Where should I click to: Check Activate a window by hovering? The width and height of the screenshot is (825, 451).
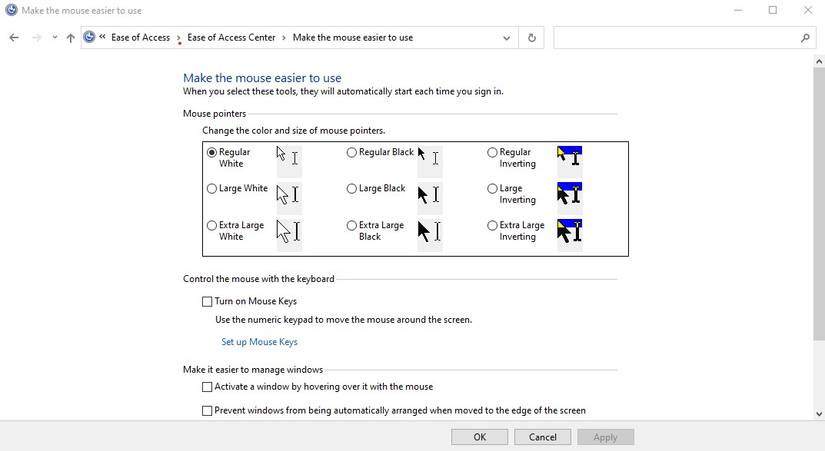[208, 386]
